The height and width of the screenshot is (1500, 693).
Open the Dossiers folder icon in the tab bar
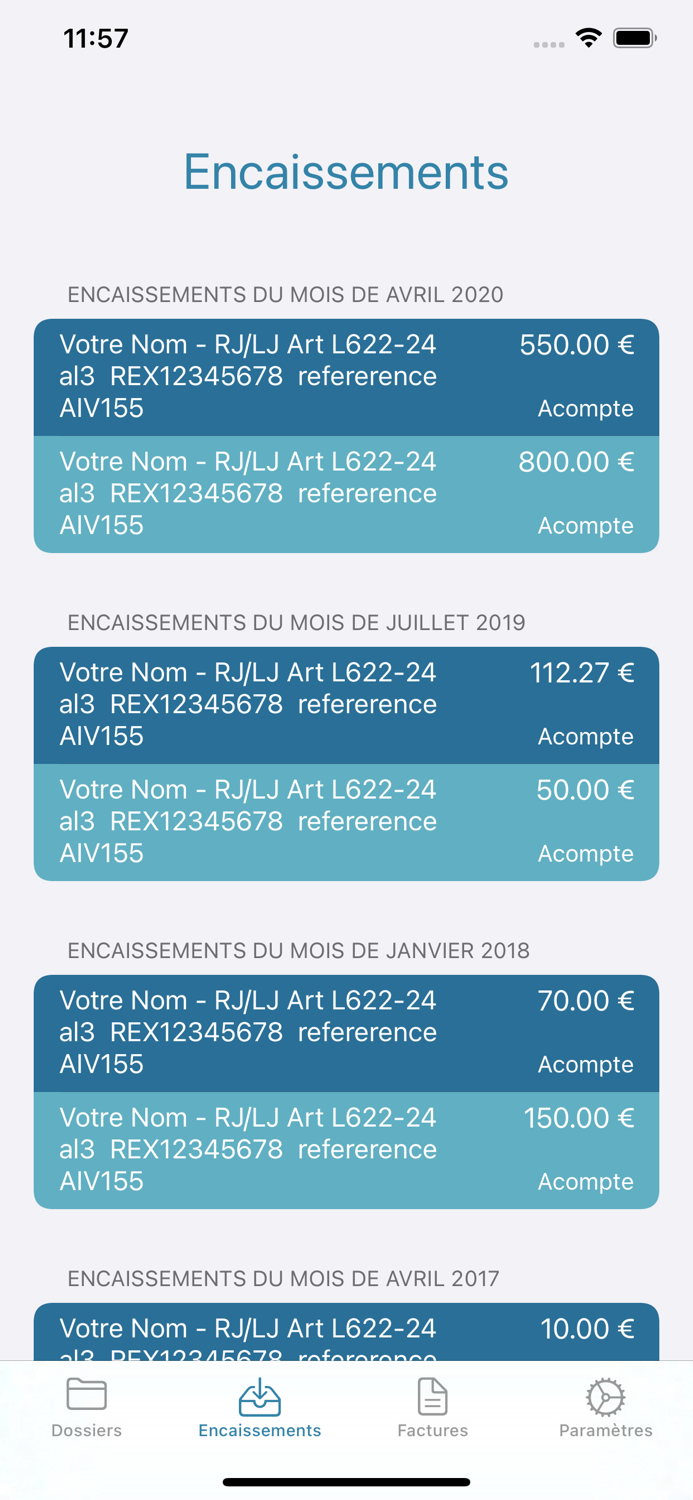[x=86, y=1400]
